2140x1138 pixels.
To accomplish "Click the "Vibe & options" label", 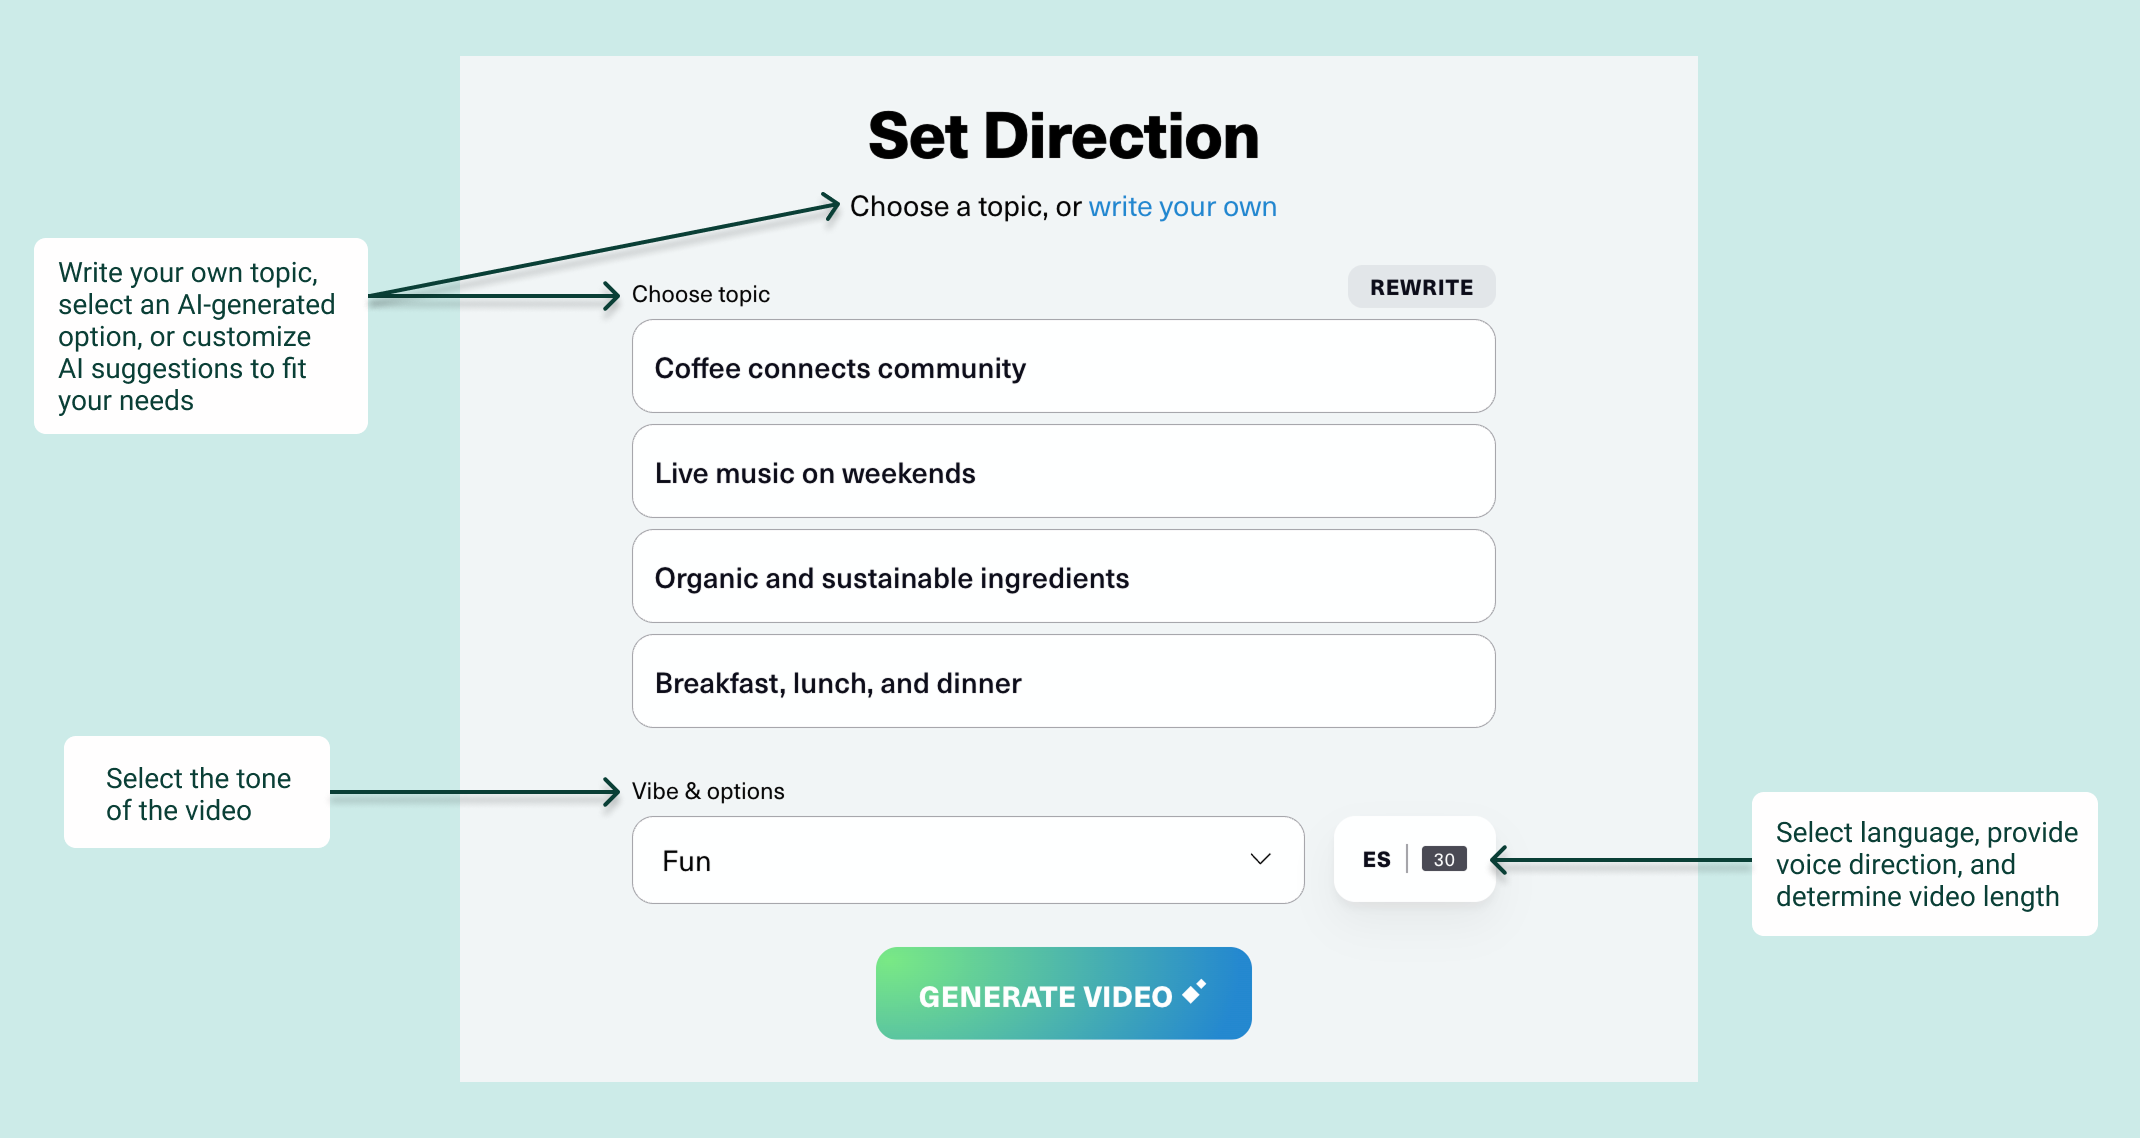I will click(x=708, y=792).
